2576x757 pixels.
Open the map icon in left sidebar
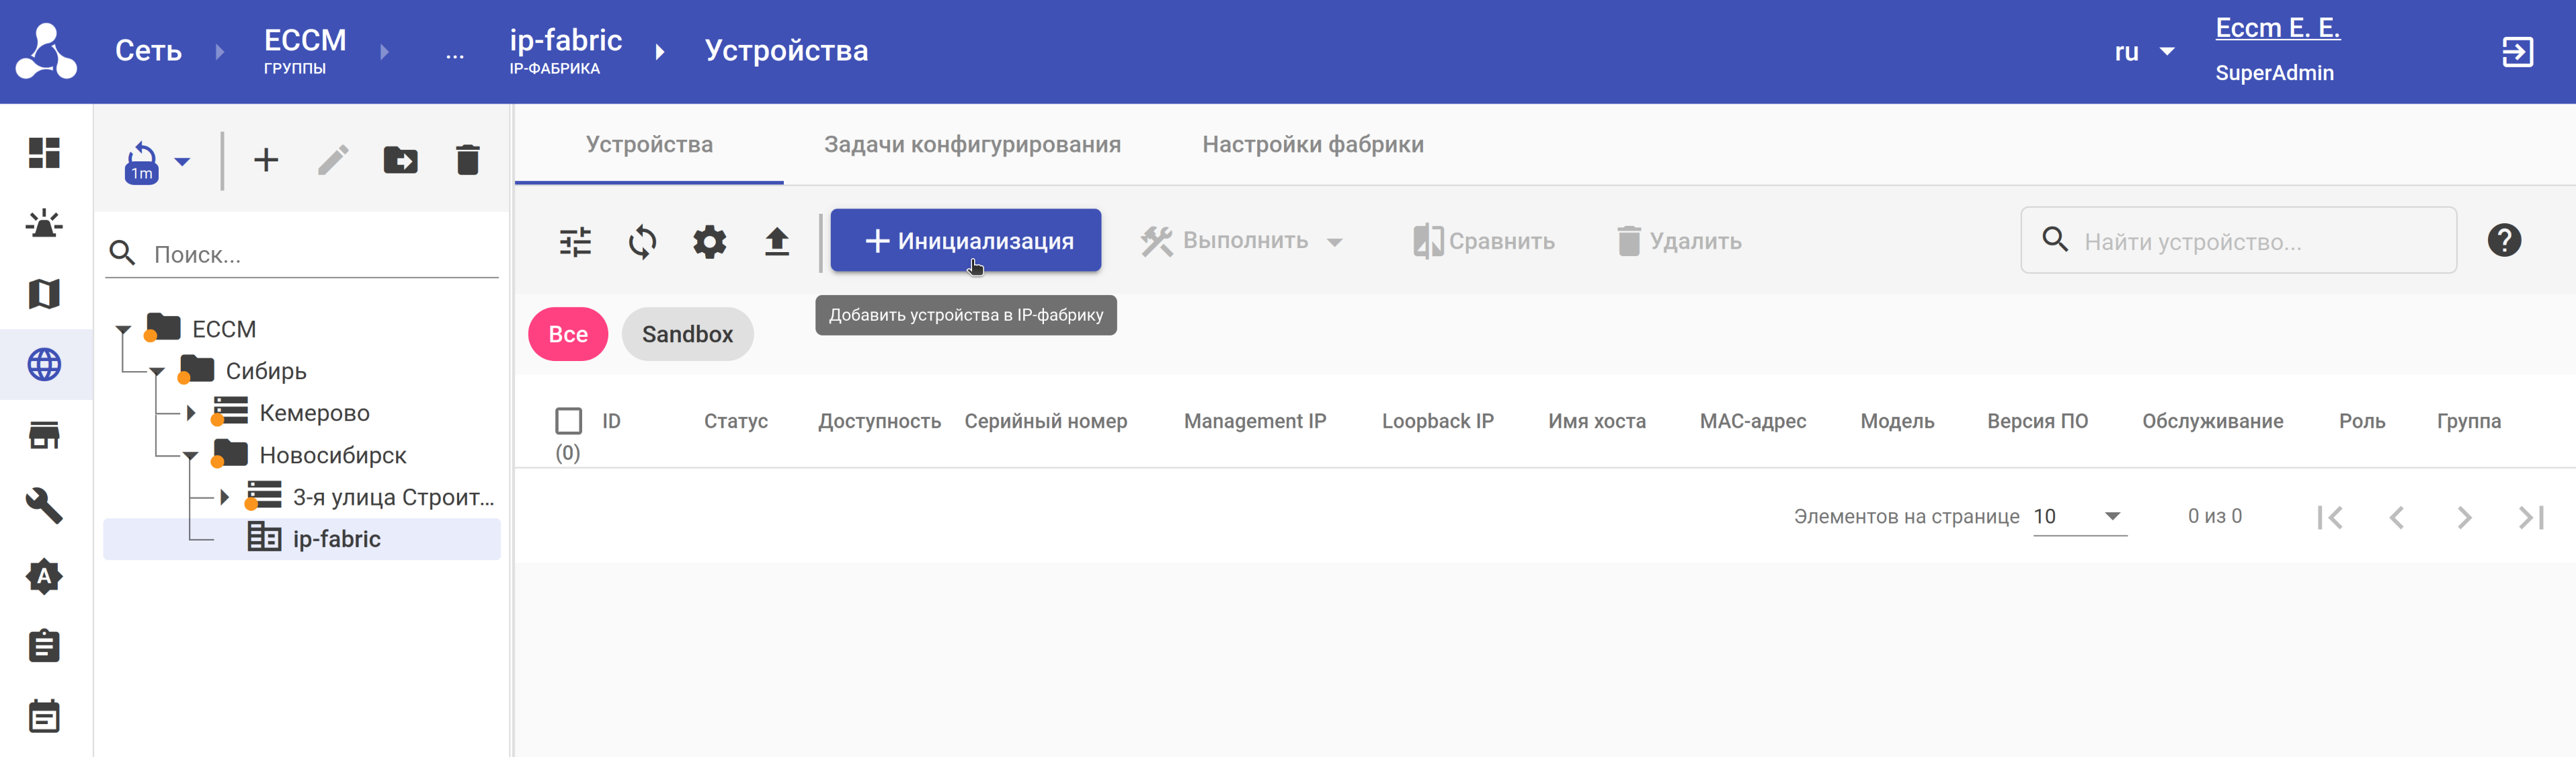[x=44, y=294]
